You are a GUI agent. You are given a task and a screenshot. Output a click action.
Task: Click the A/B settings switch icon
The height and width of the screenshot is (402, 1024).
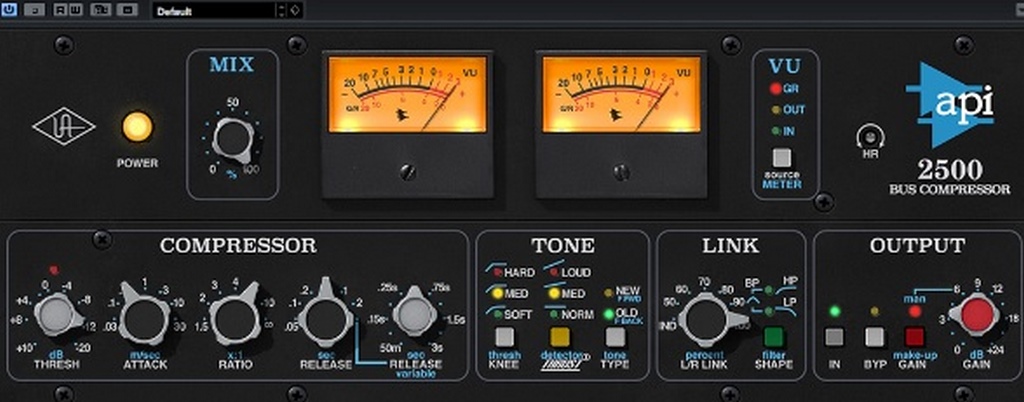[x=101, y=10]
